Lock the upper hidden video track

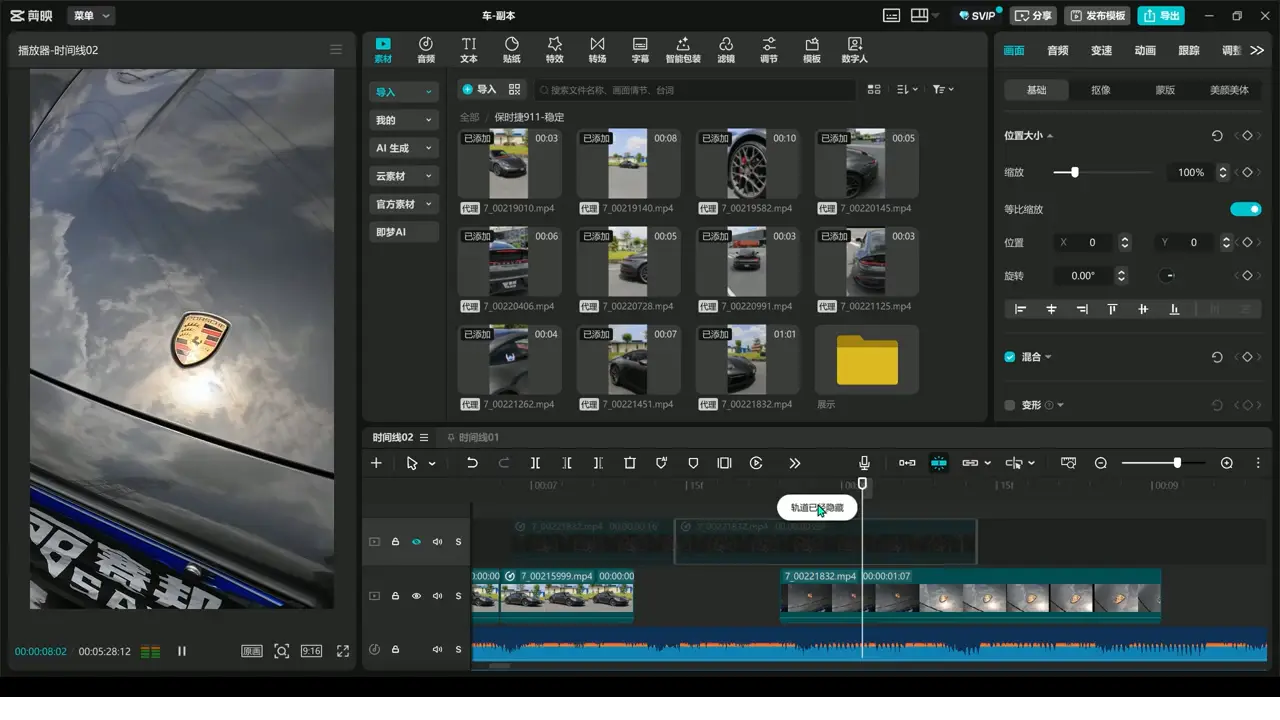click(x=395, y=542)
